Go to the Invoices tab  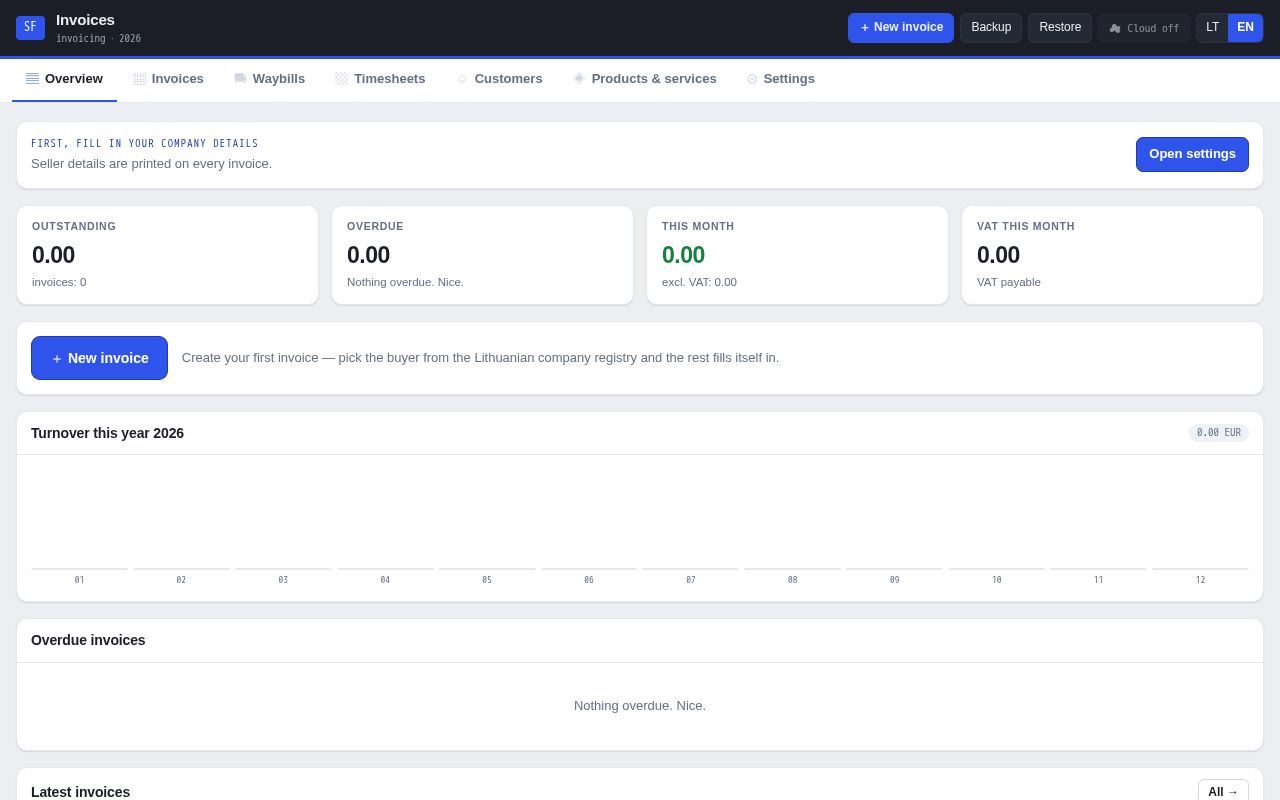(x=168, y=79)
